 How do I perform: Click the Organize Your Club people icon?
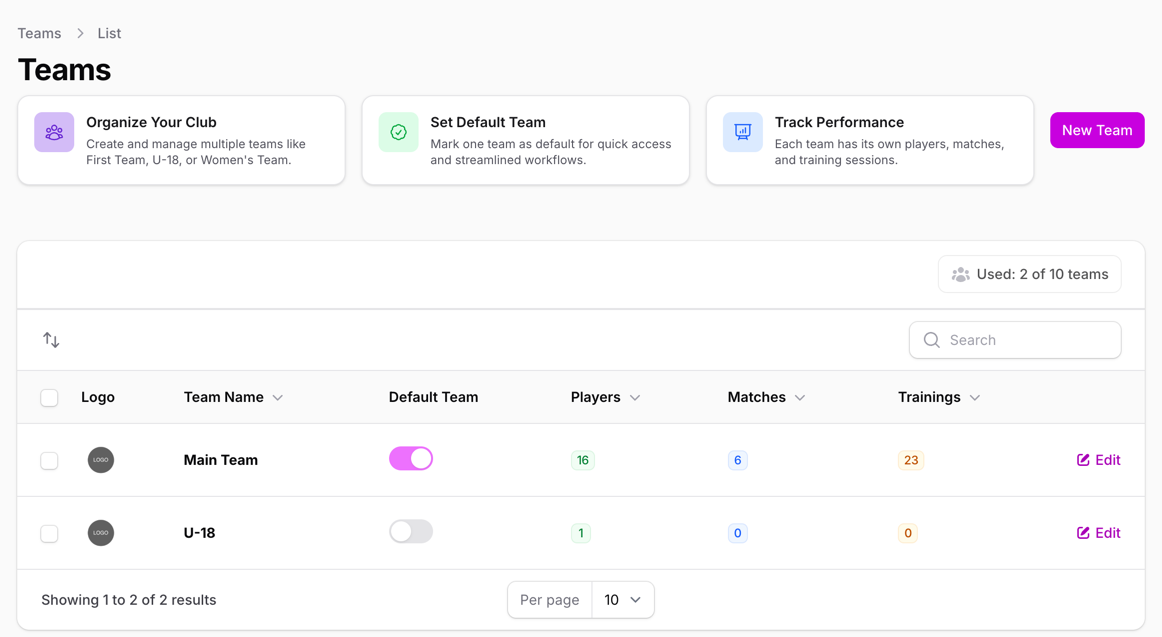[54, 132]
